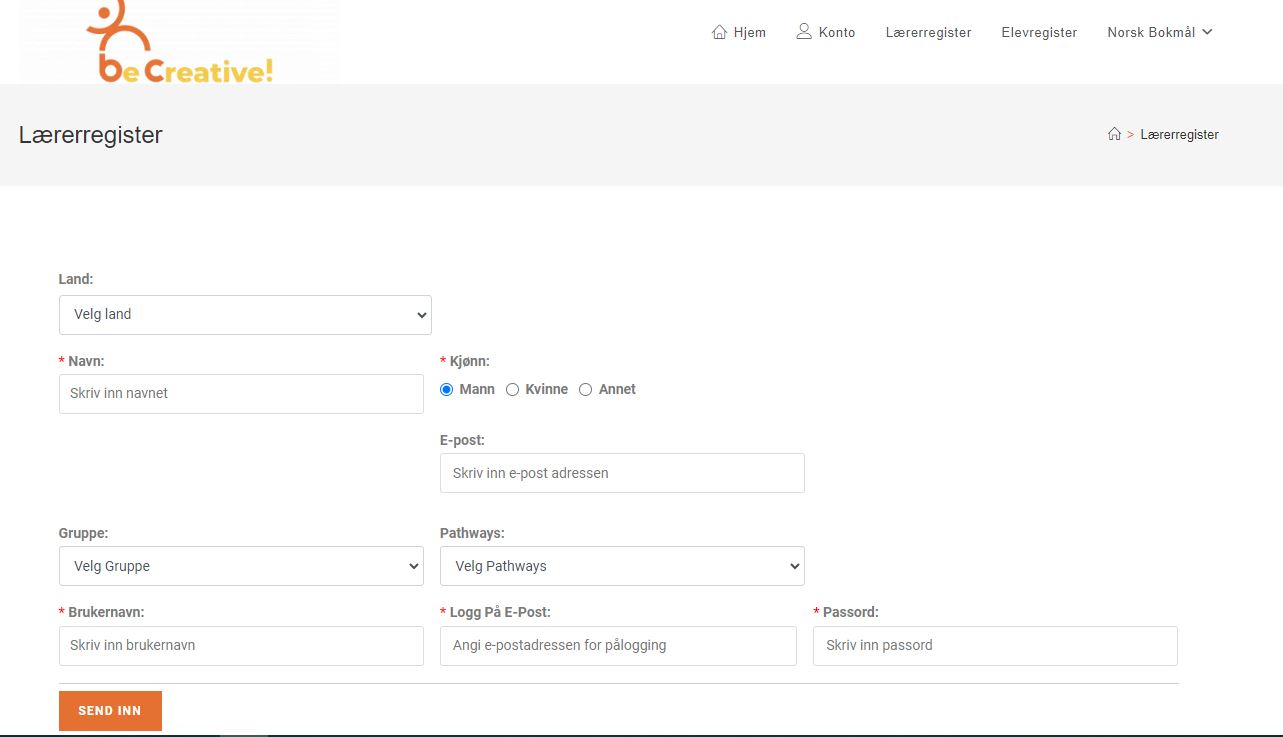Select the Passord input box
The image size is (1283, 737).
tap(995, 645)
